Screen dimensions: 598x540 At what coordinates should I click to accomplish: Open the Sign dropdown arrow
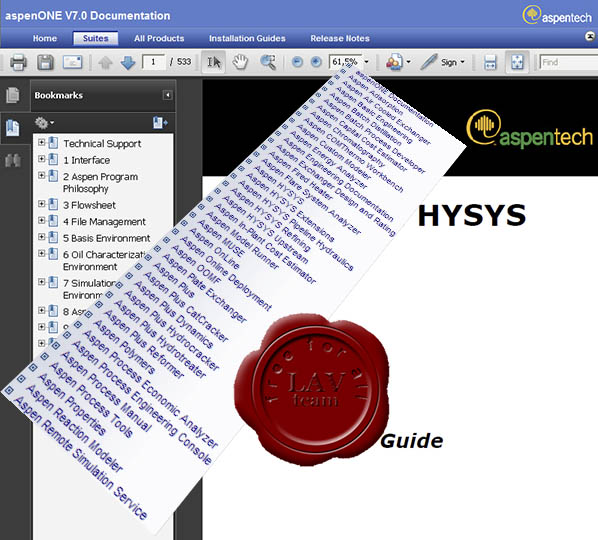coord(462,62)
